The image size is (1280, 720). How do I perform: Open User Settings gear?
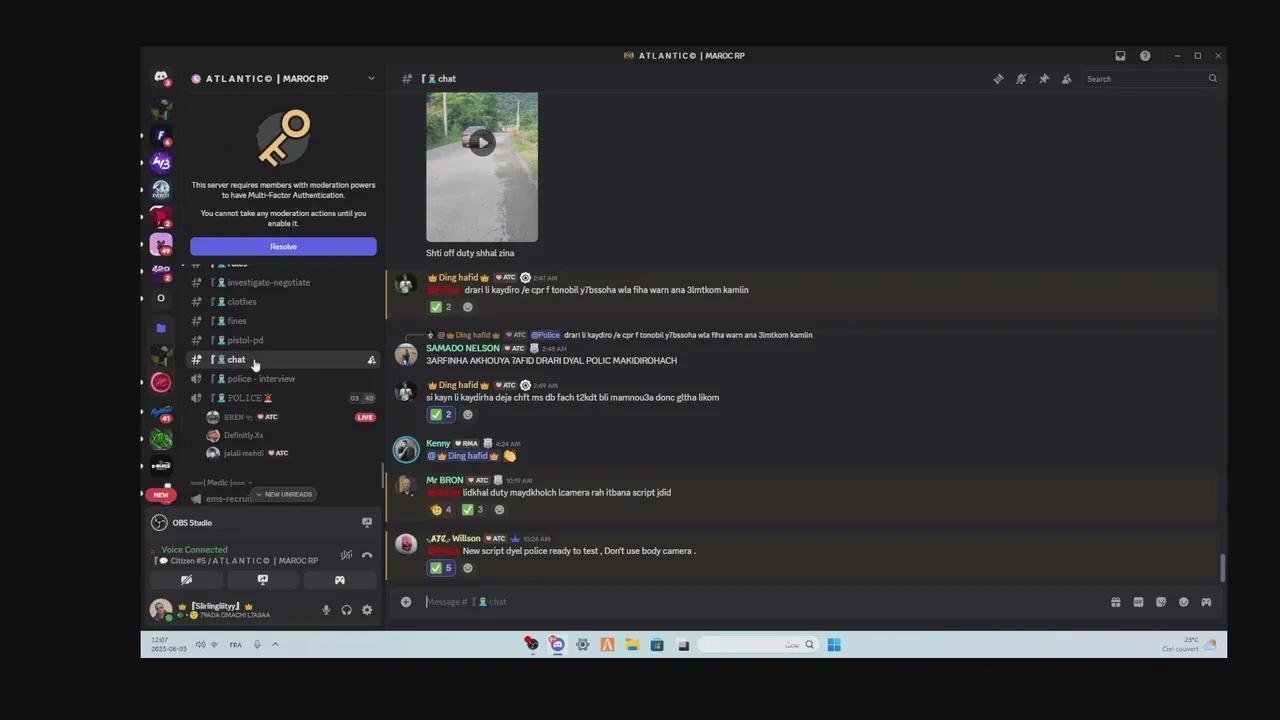pyautogui.click(x=367, y=610)
